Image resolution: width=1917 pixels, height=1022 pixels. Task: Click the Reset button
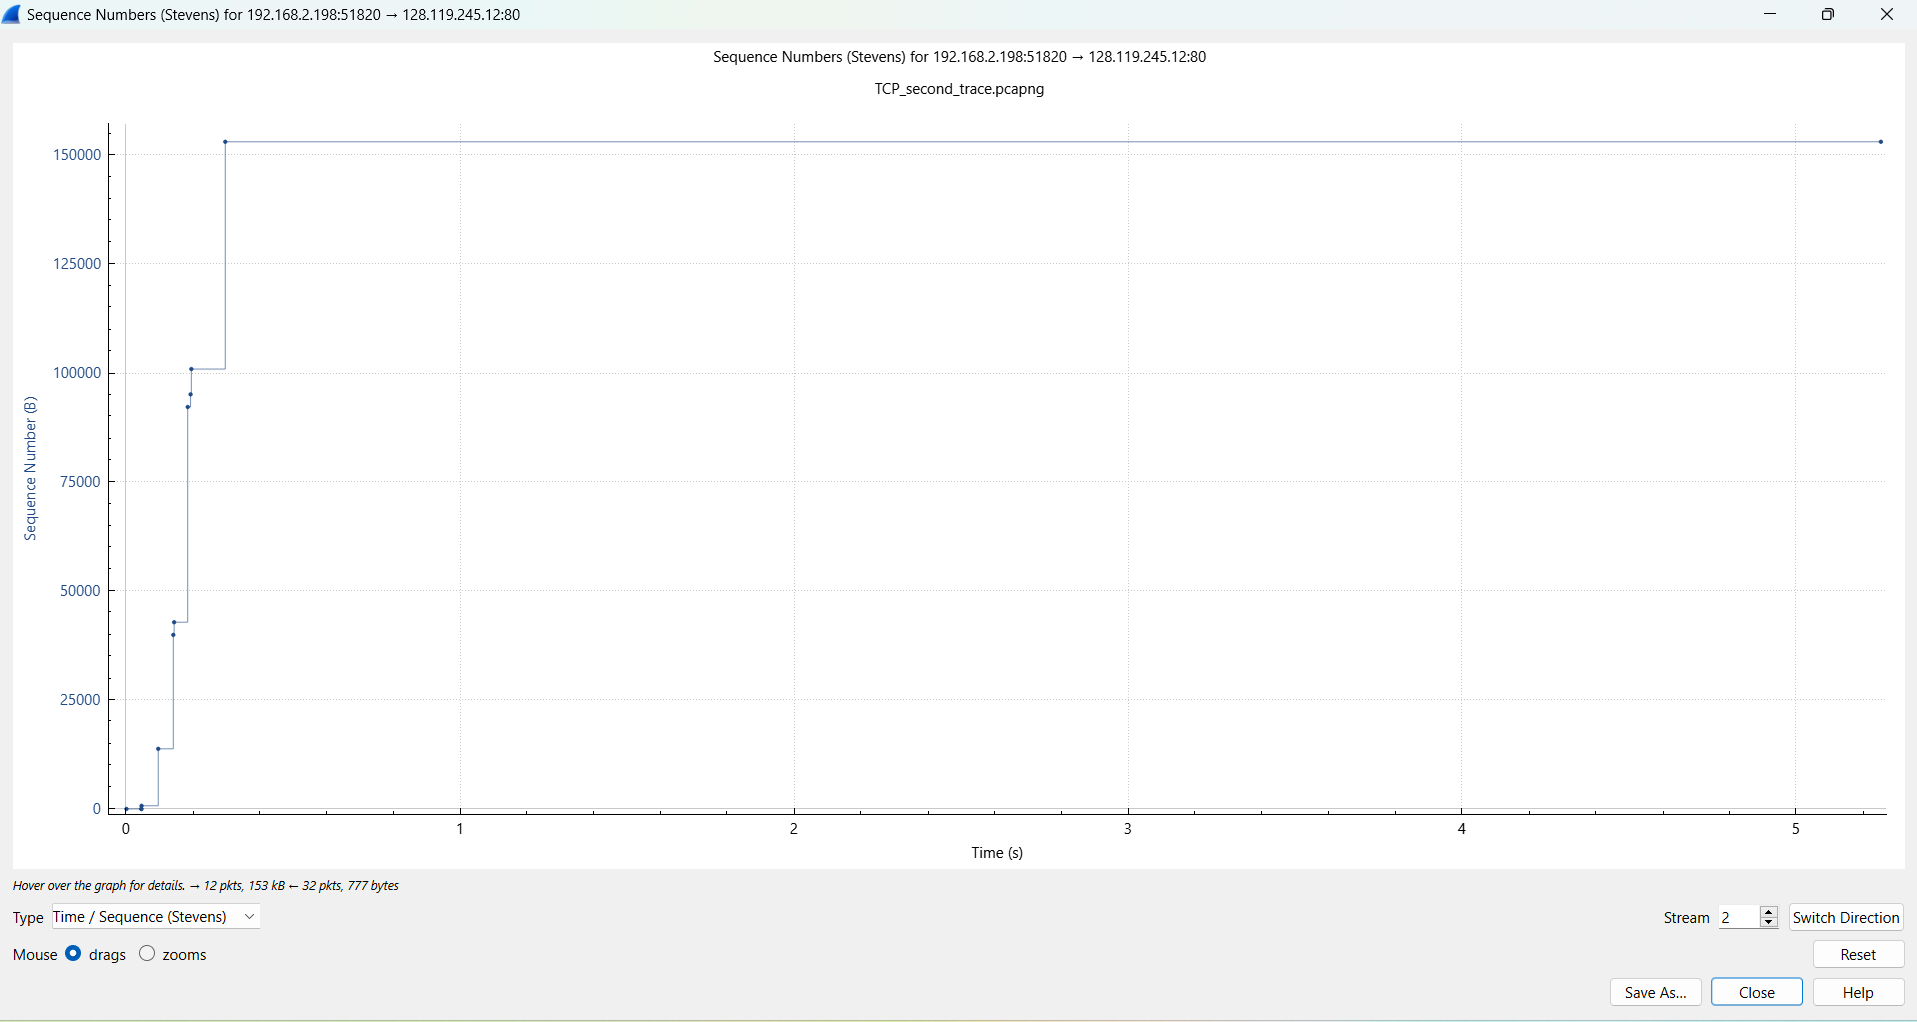pyautogui.click(x=1858, y=954)
